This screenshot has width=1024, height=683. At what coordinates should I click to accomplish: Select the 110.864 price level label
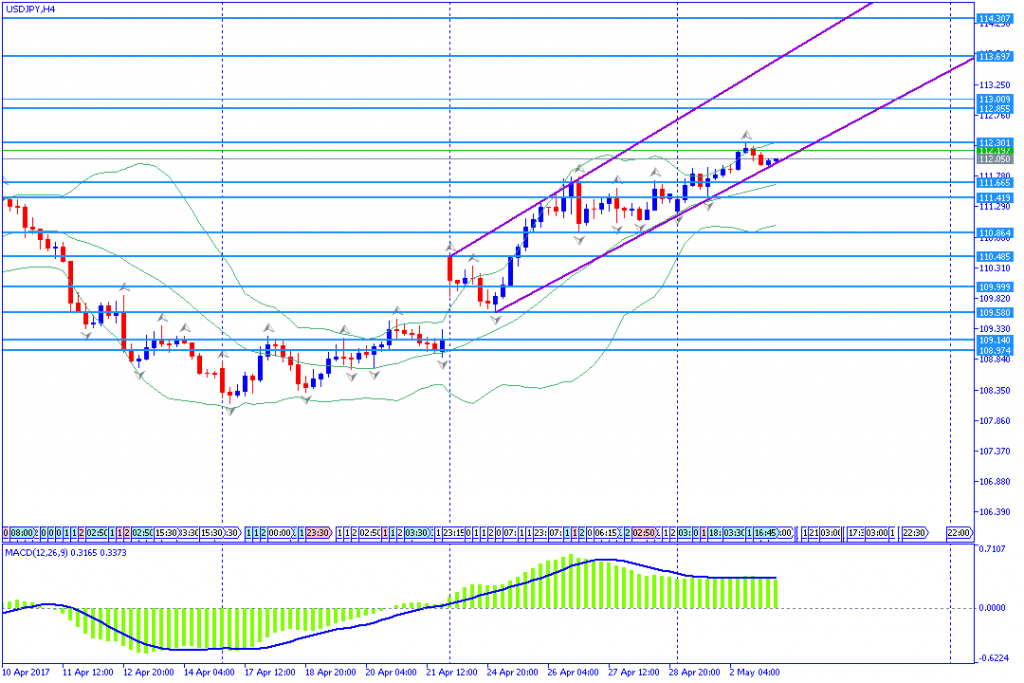pos(993,232)
